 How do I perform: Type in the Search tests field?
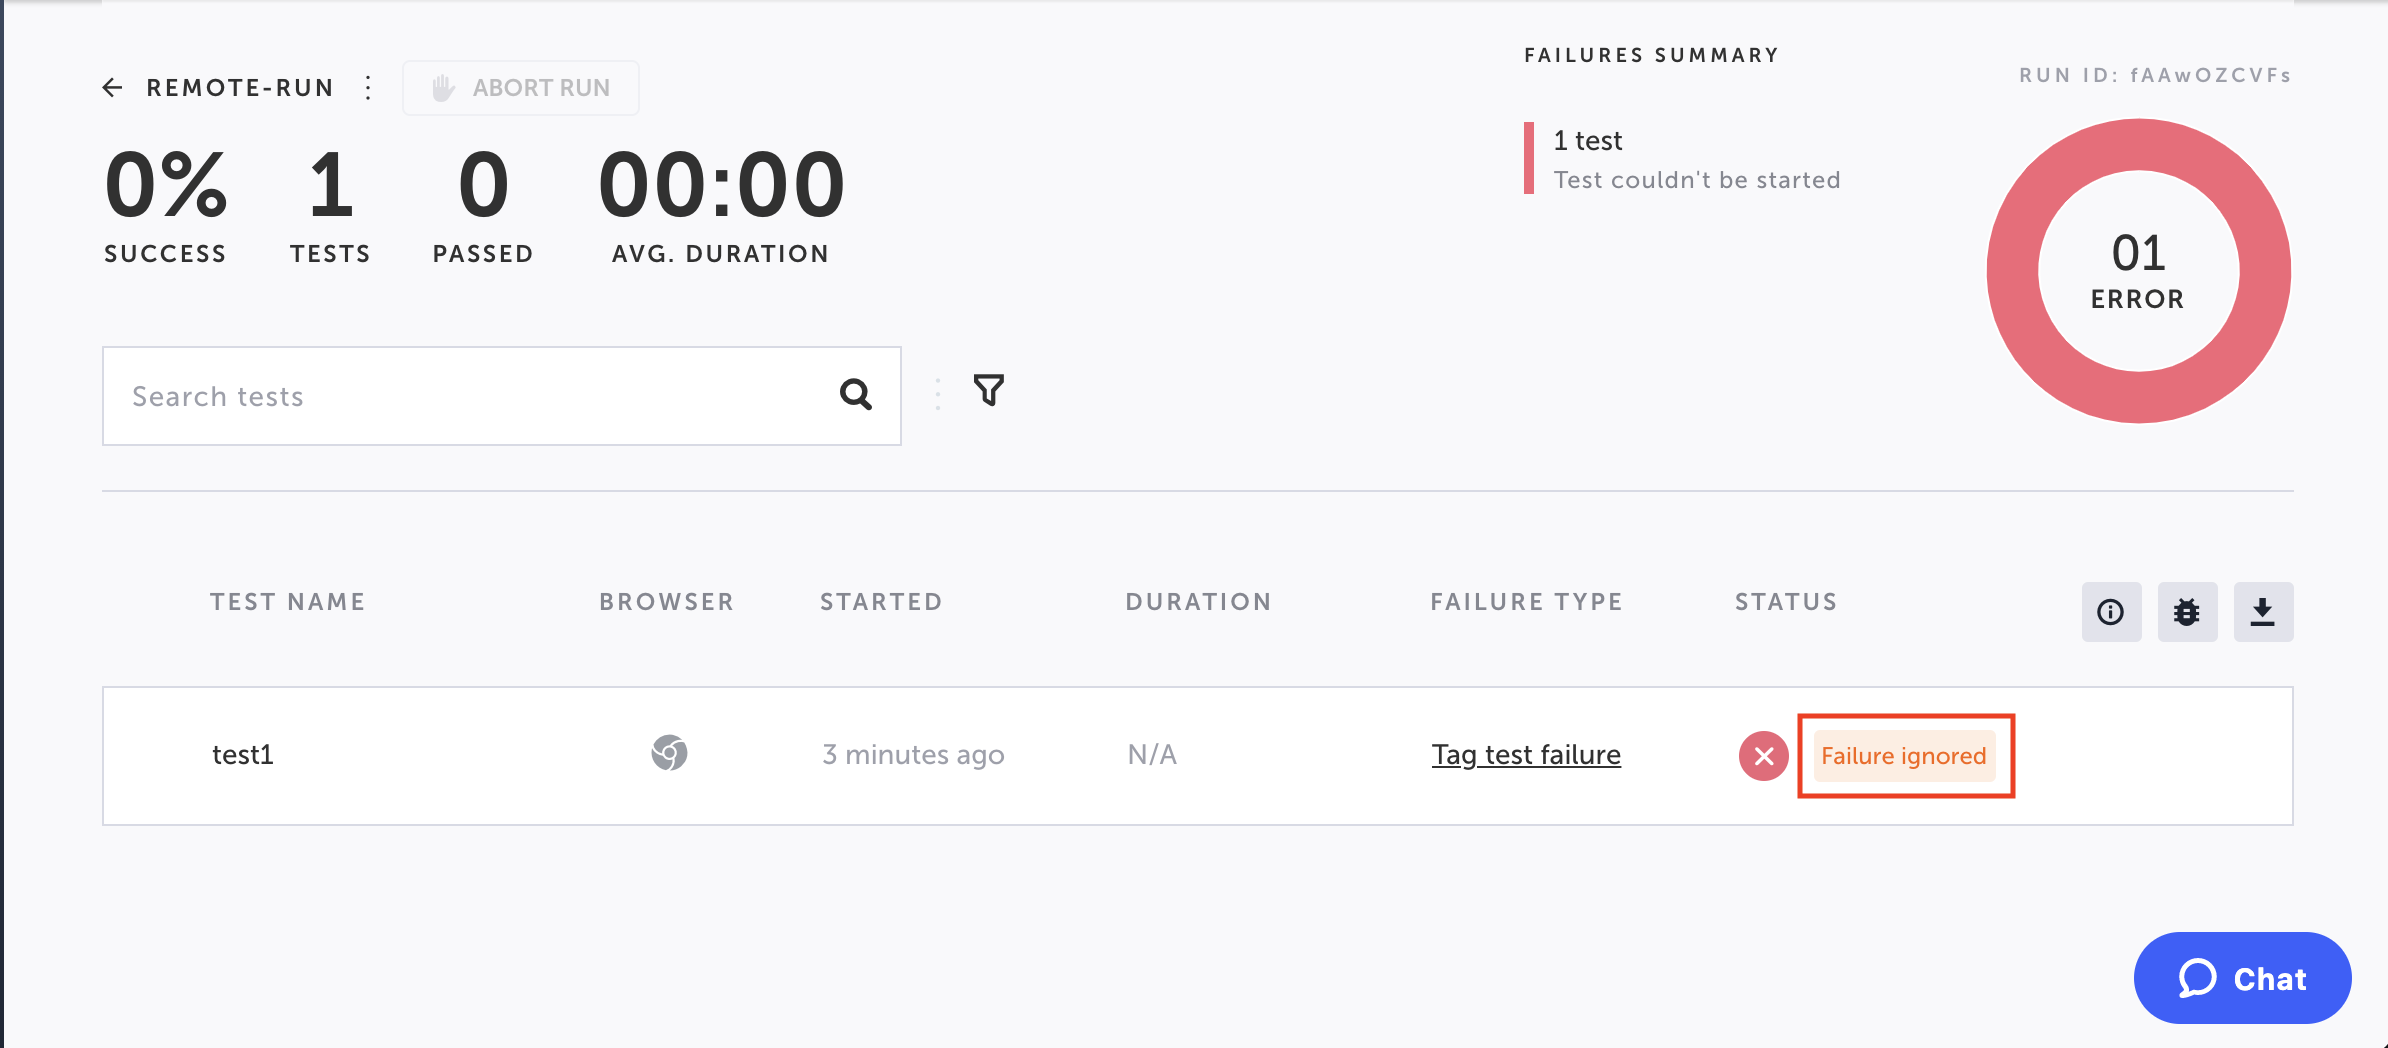pyautogui.click(x=470, y=396)
